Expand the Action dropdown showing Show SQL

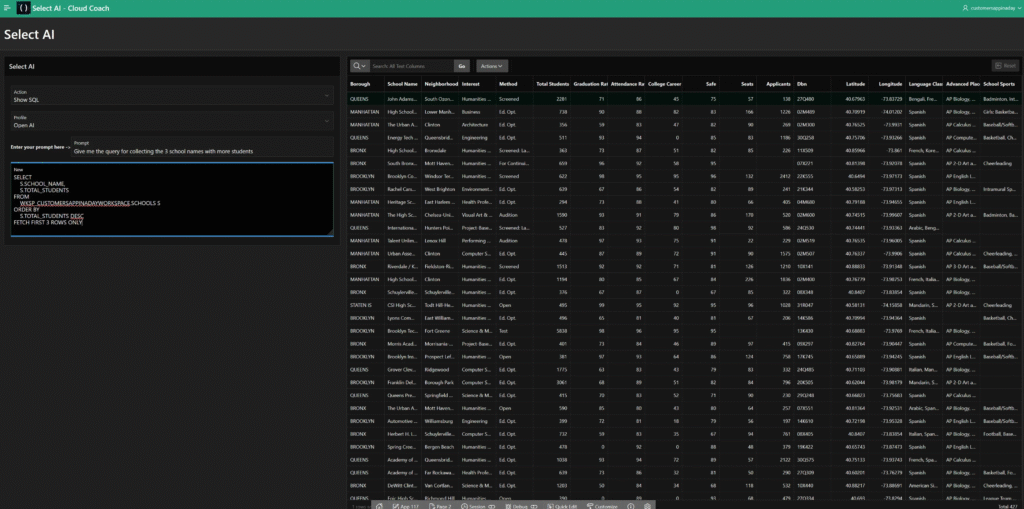coord(170,96)
